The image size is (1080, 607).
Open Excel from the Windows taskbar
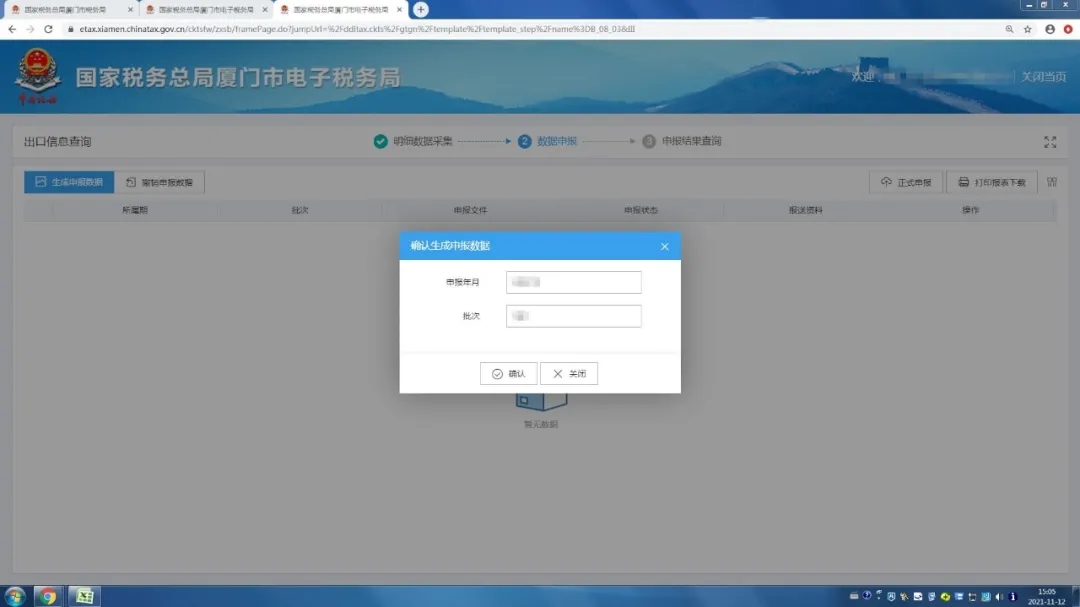(x=85, y=596)
